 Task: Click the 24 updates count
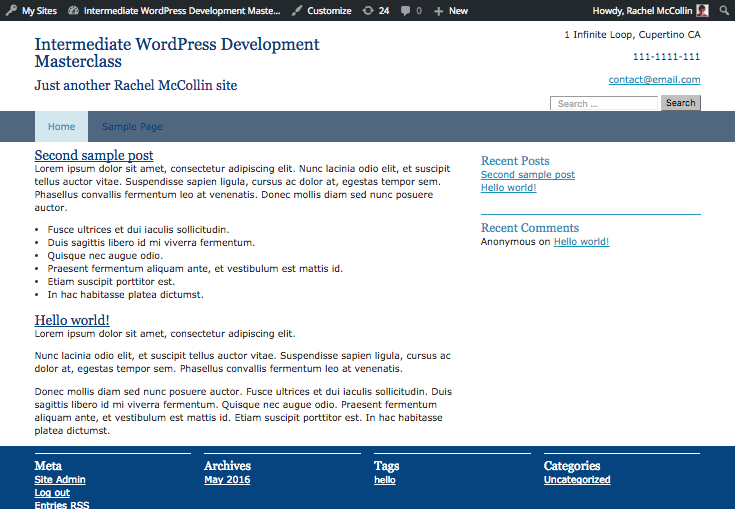[384, 10]
